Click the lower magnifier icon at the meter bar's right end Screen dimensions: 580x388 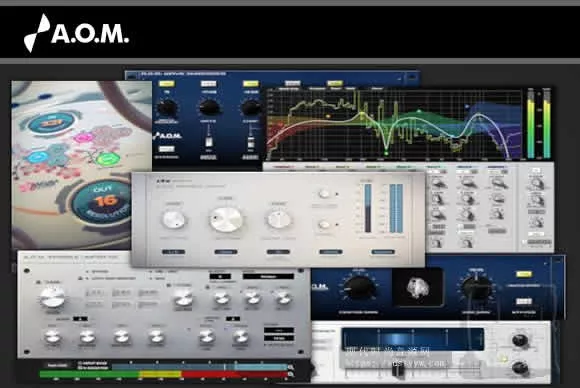coord(291,374)
